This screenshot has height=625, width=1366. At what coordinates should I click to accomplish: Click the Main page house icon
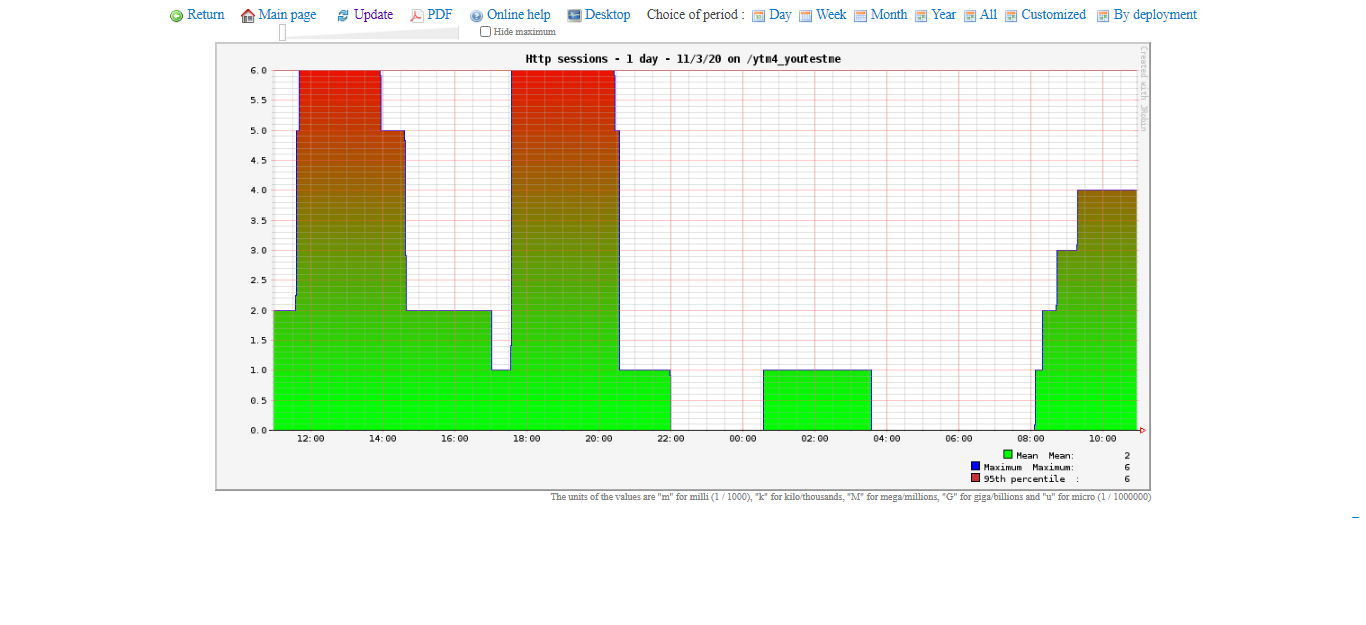point(248,16)
